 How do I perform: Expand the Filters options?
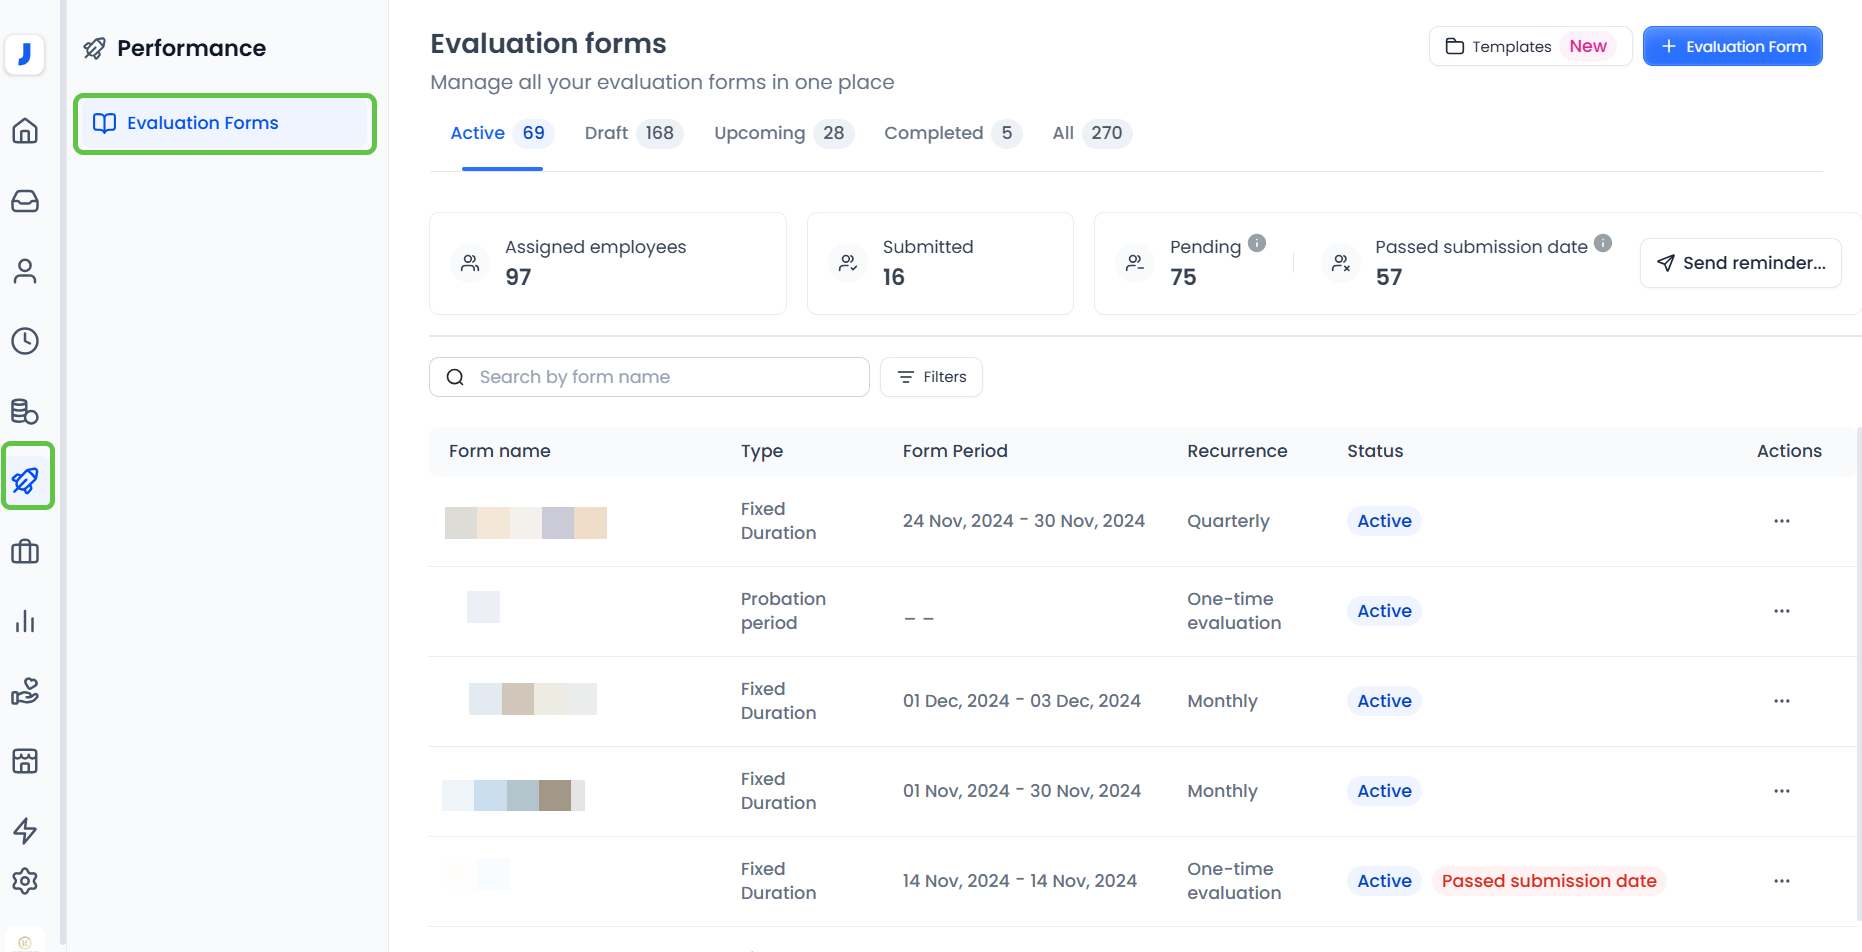tap(931, 377)
